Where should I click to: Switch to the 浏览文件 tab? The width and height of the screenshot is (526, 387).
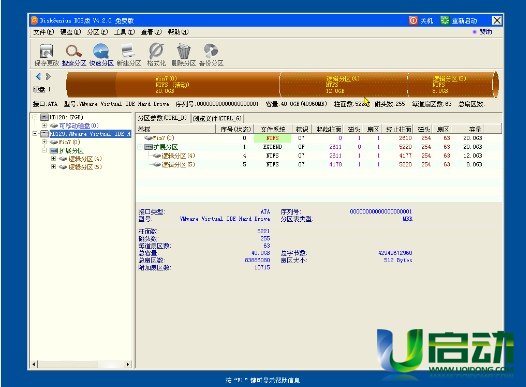coord(217,118)
